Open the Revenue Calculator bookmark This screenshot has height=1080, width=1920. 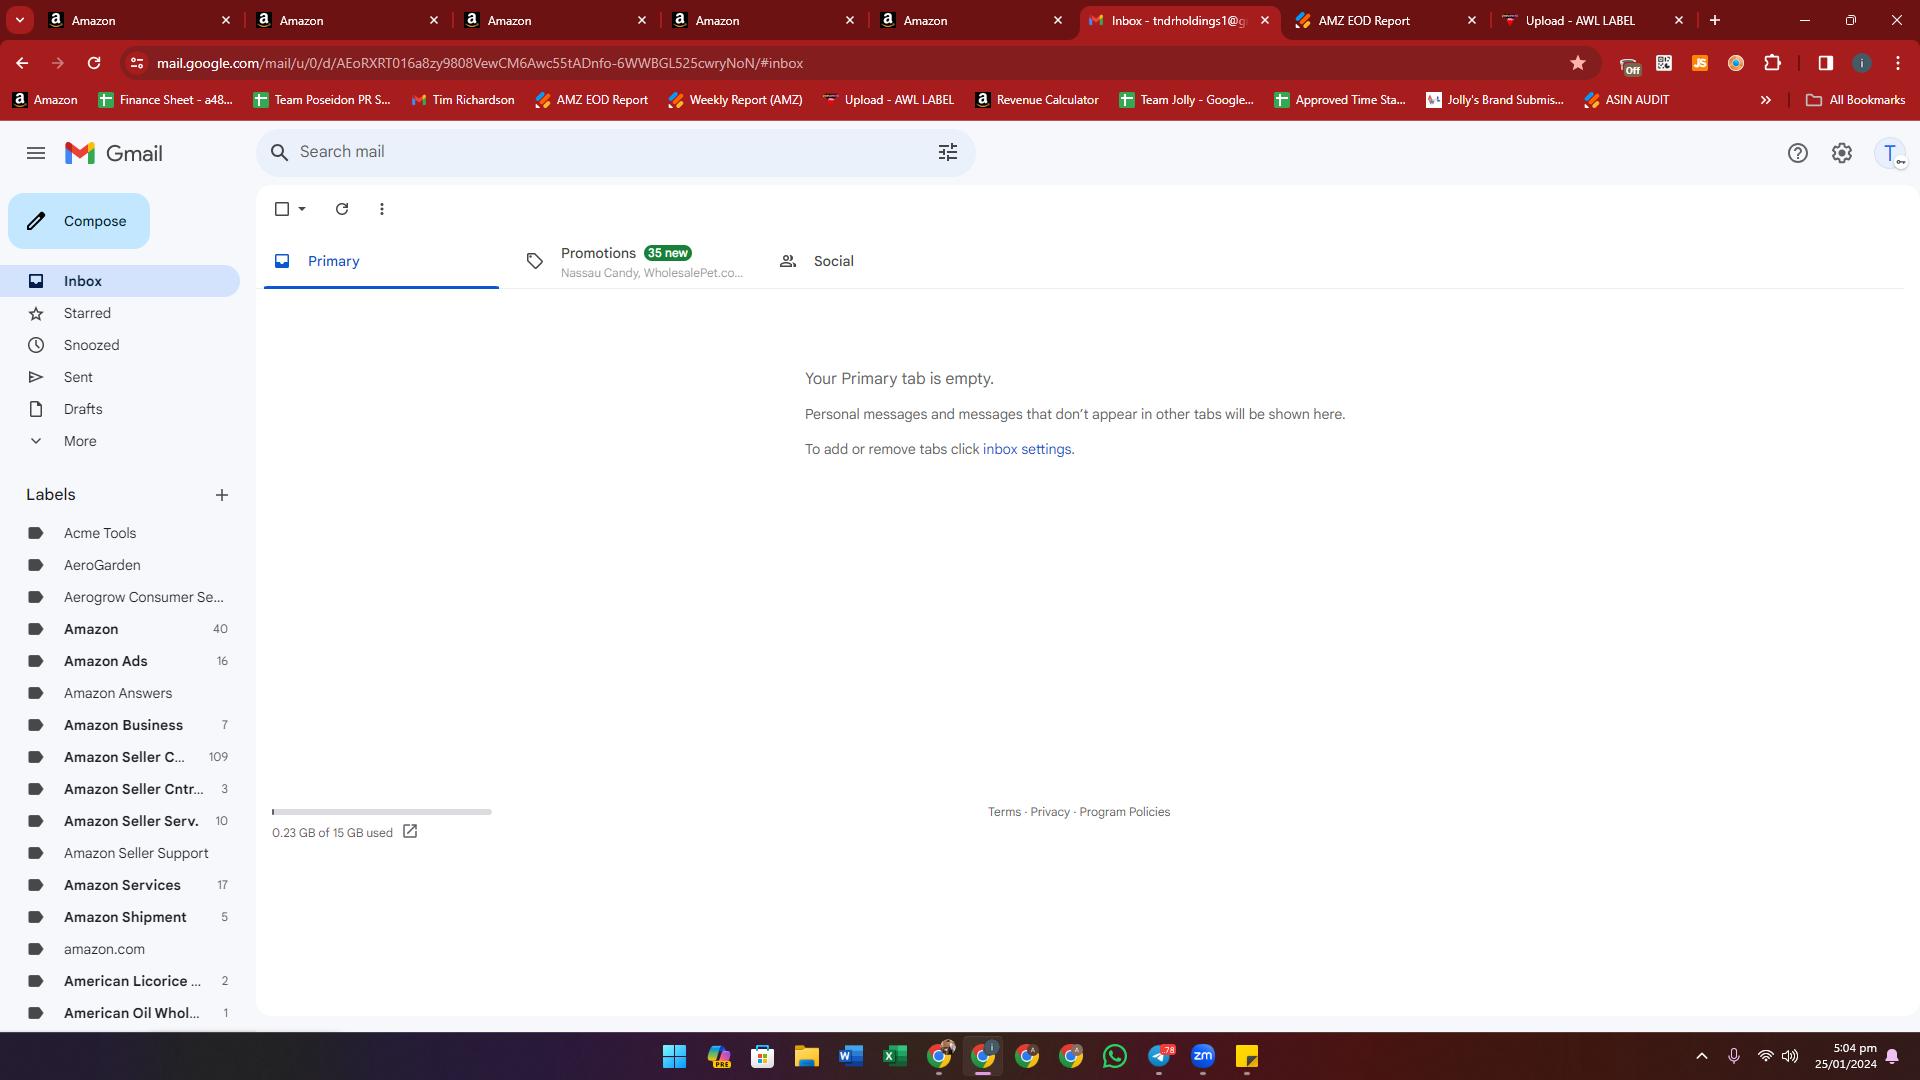click(1037, 100)
